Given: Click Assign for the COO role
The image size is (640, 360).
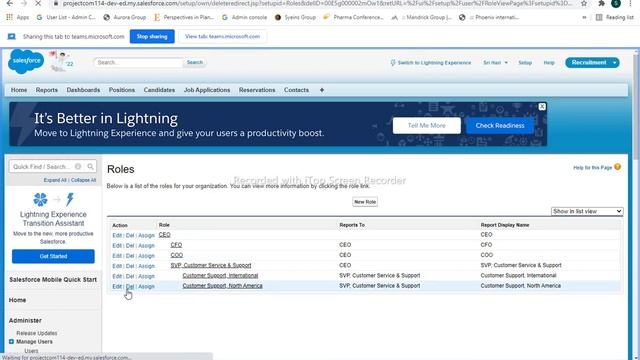Looking at the screenshot, I should [146, 256].
